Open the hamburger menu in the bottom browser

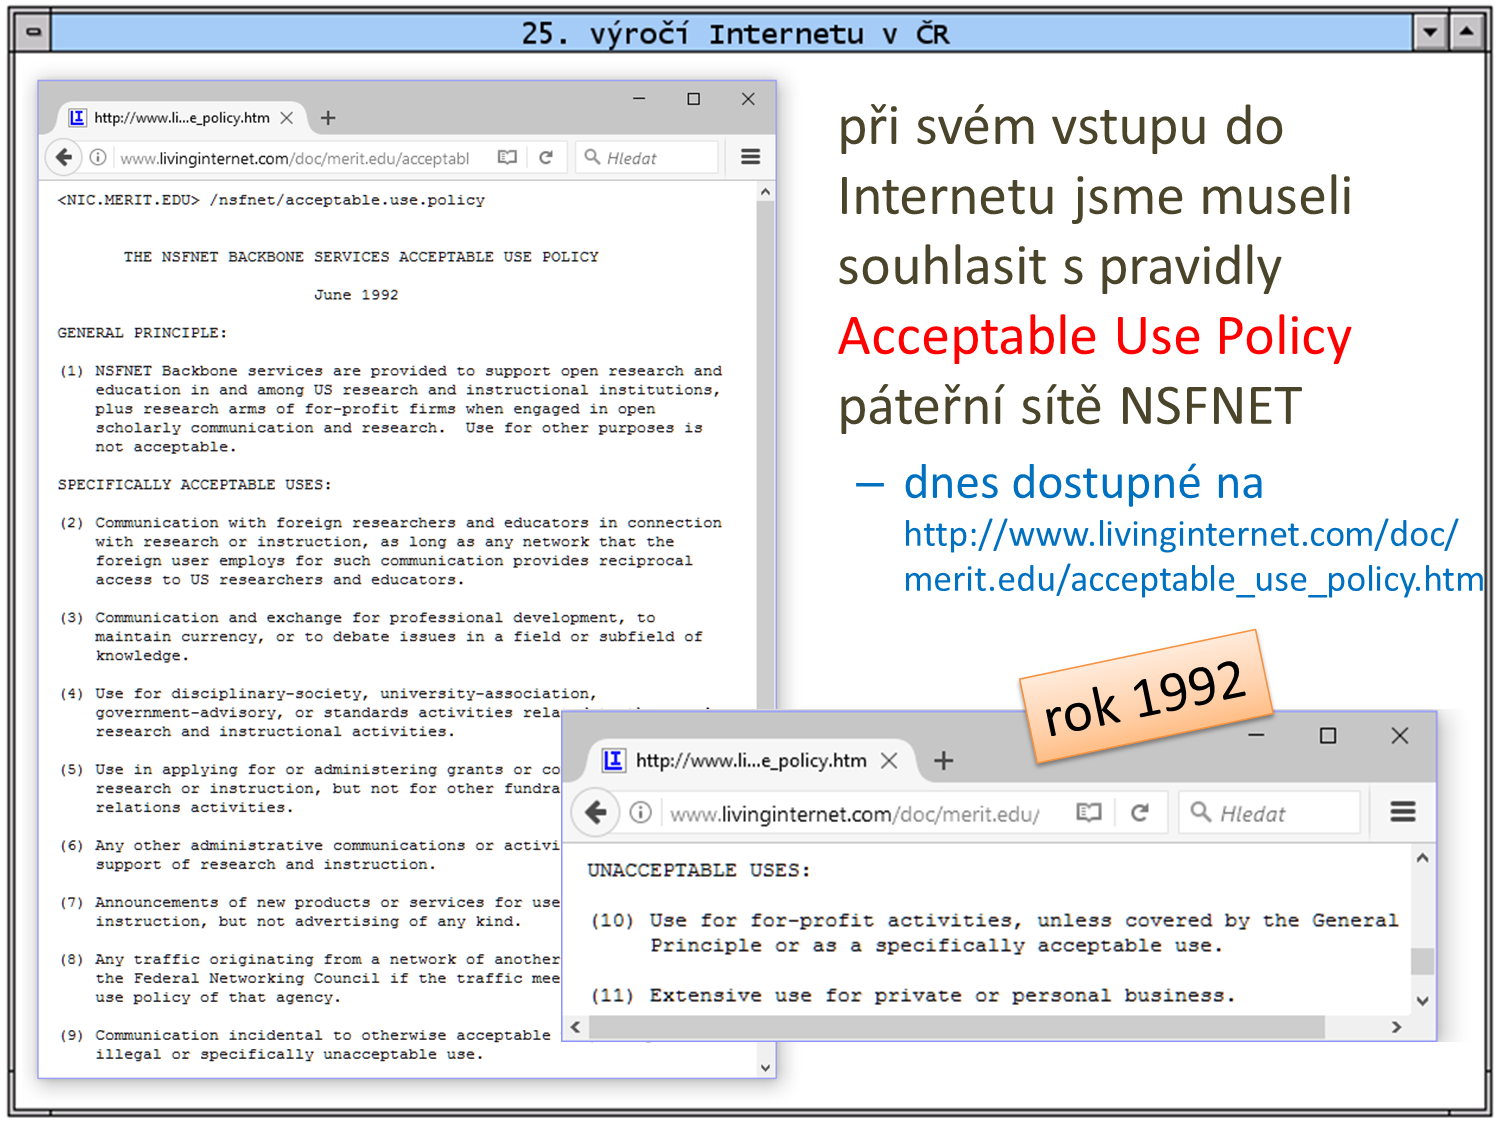1402,812
